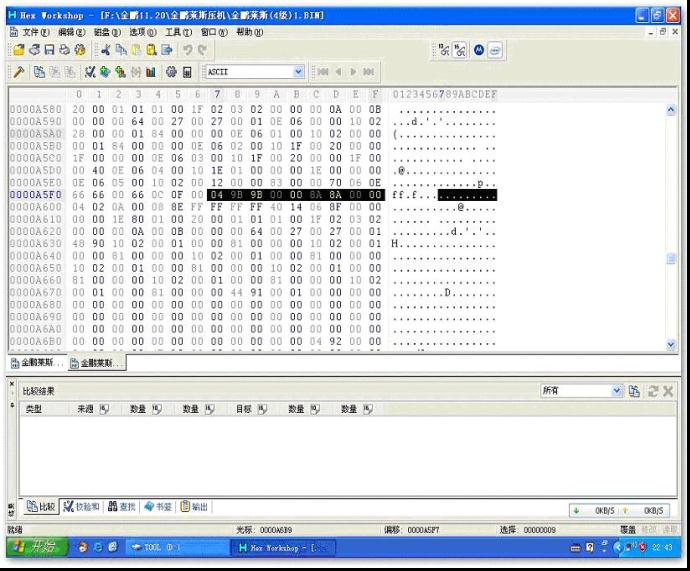Click the 选择: 00000009 status entry

(528, 530)
